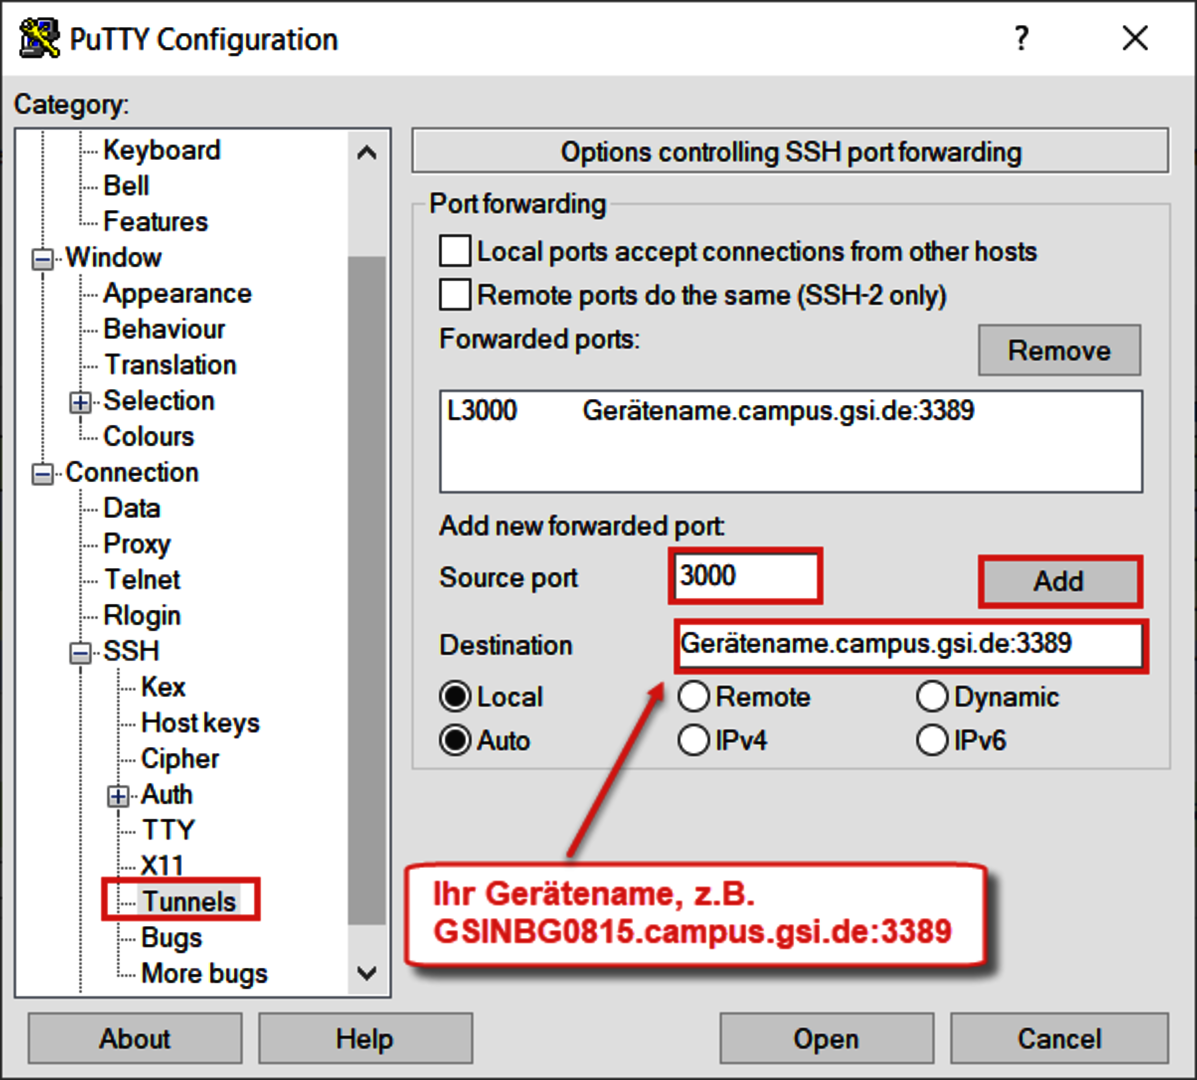Check Remote ports do the same option
This screenshot has height=1080, width=1197.
(x=456, y=295)
